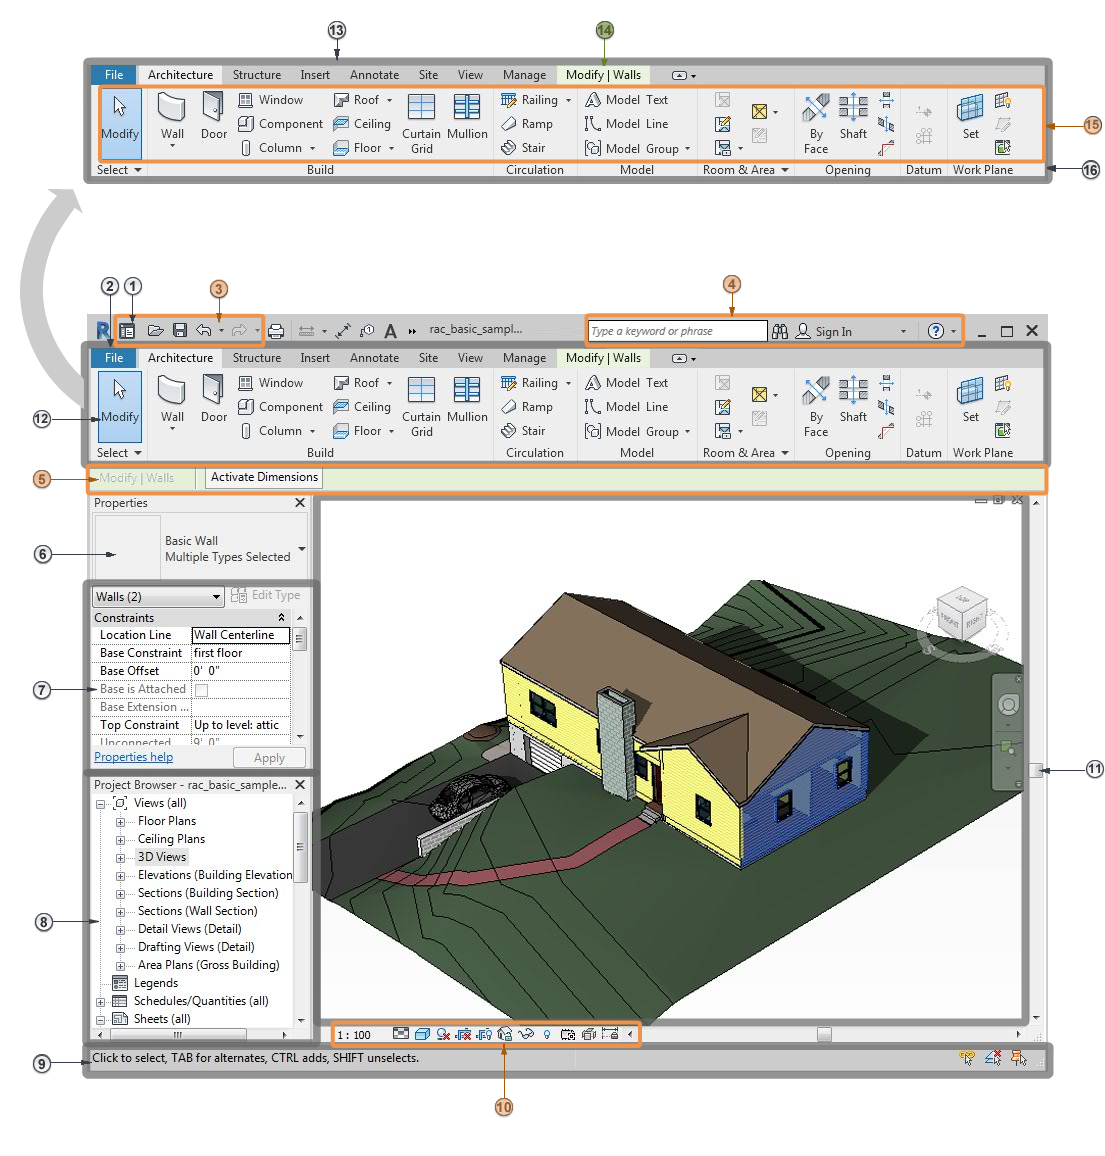1105x1156 pixels.
Task: Click the keyword or phrase search field
Action: 677,331
